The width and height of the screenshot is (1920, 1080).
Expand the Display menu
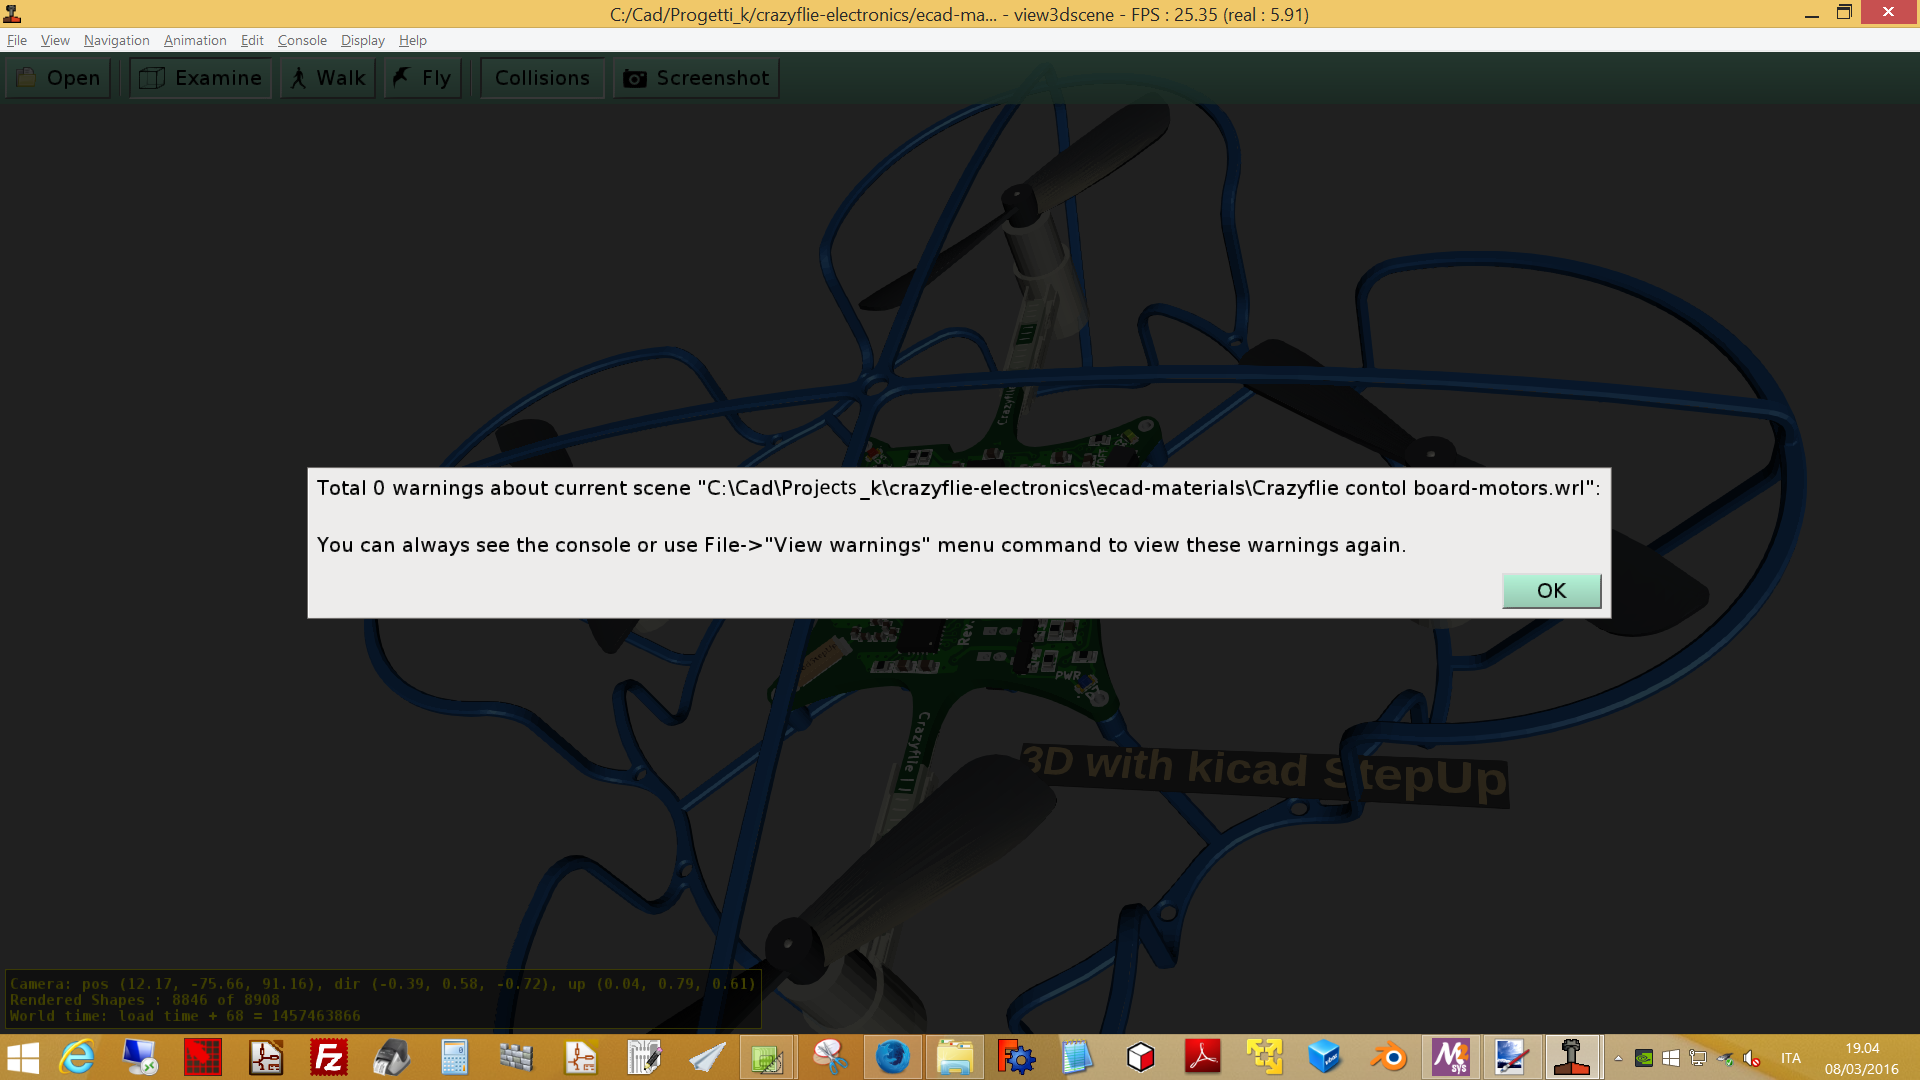click(362, 40)
